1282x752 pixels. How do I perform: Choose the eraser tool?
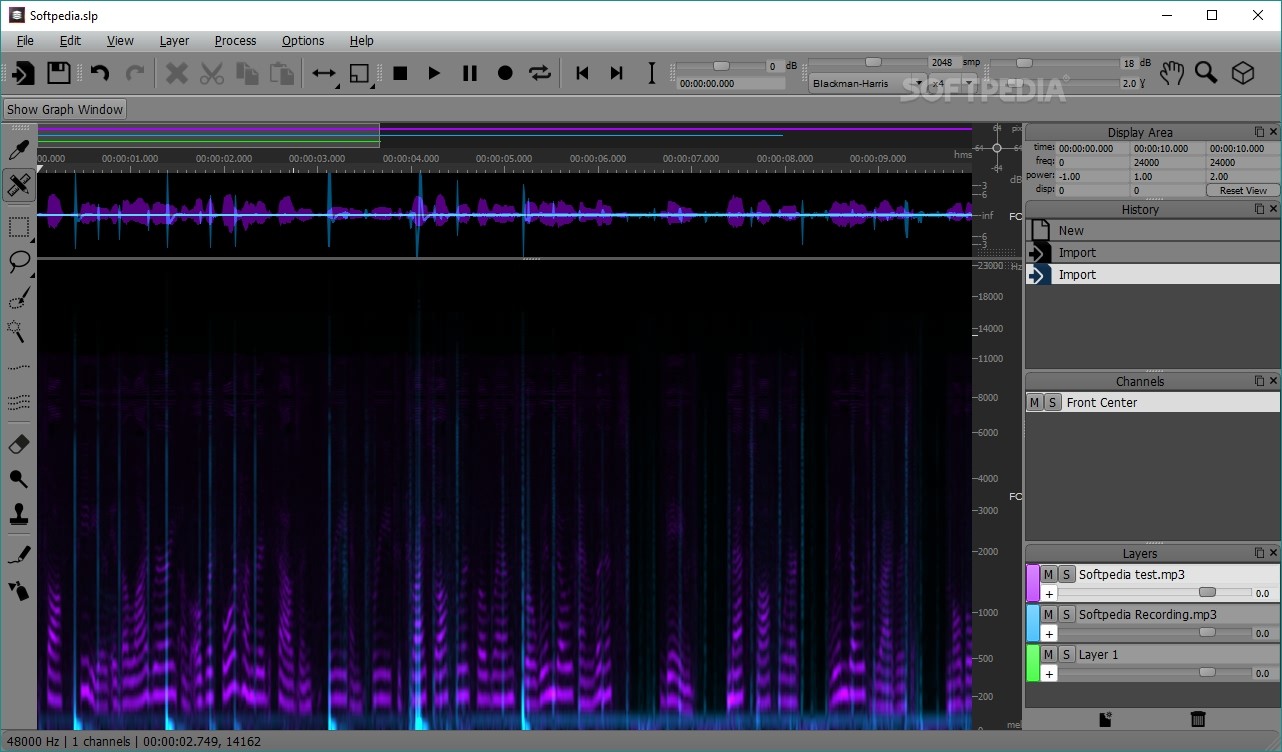click(x=18, y=444)
